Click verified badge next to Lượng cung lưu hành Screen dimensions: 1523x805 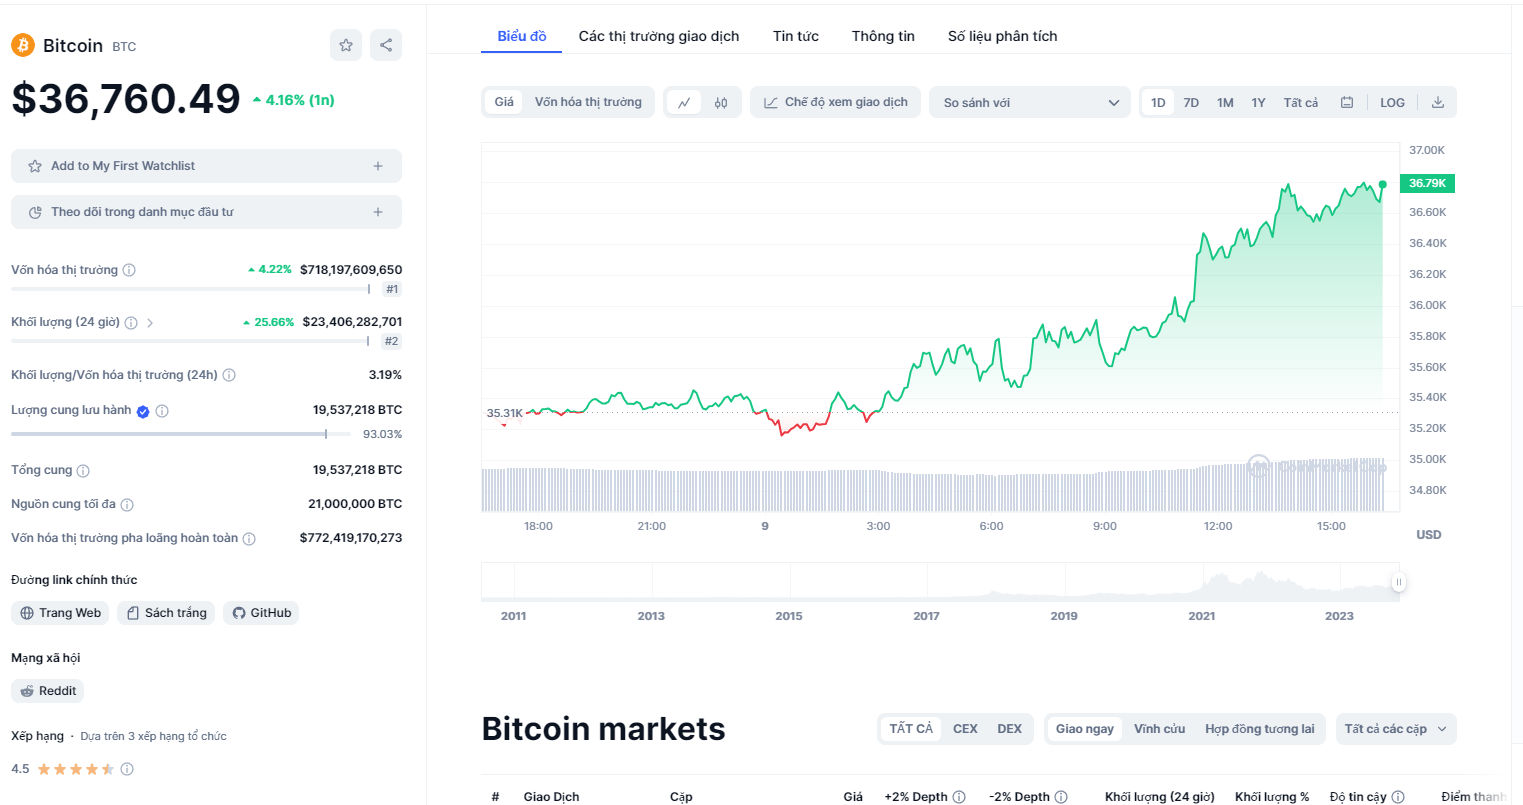point(143,411)
